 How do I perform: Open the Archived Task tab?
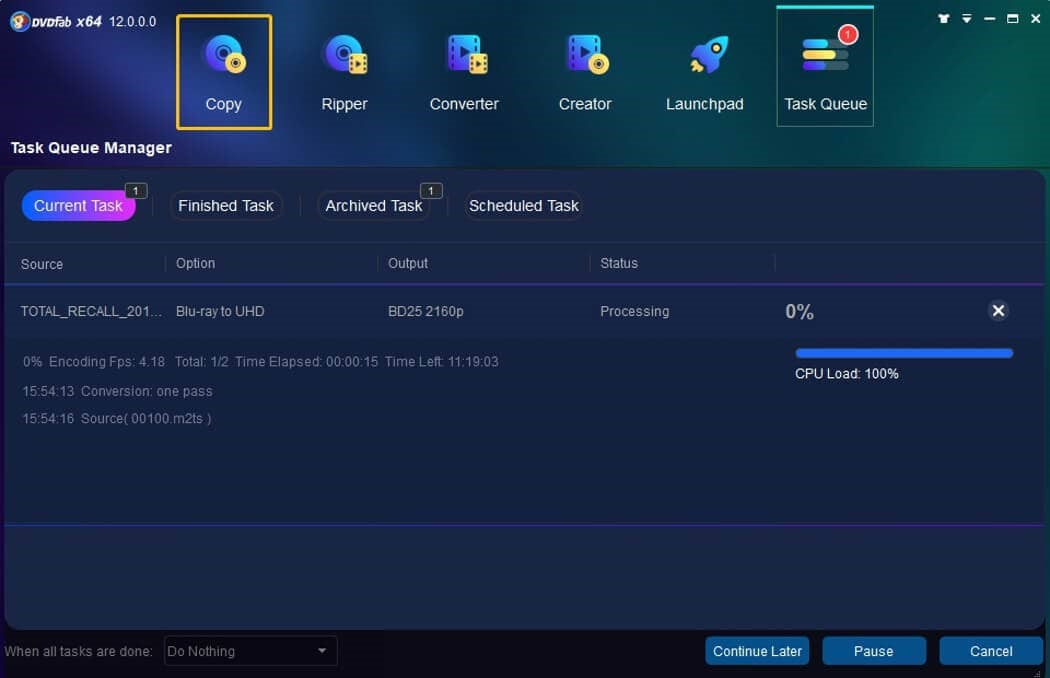pyautogui.click(x=374, y=206)
